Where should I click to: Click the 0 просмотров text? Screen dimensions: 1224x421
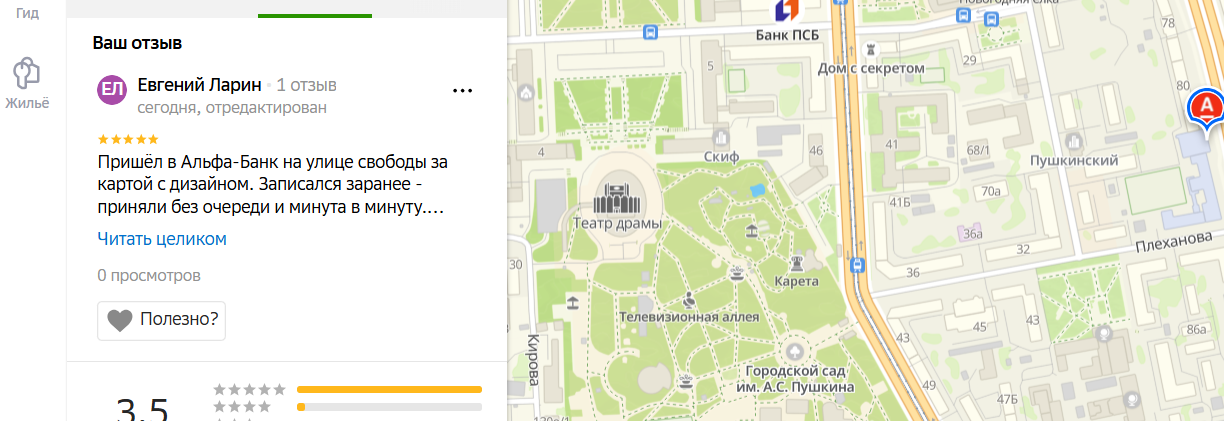[x=149, y=275]
